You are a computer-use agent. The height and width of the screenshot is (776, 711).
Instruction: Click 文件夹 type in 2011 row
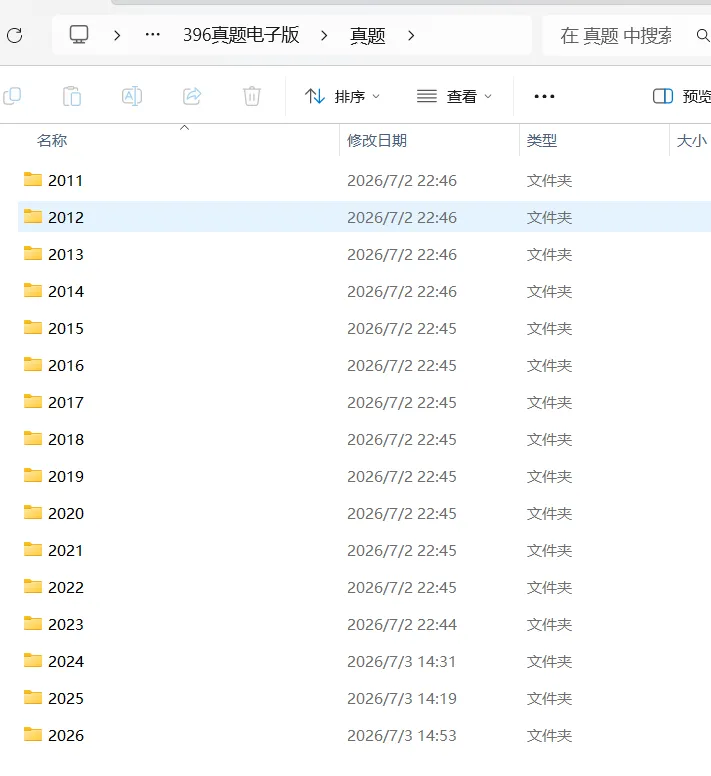click(x=549, y=181)
